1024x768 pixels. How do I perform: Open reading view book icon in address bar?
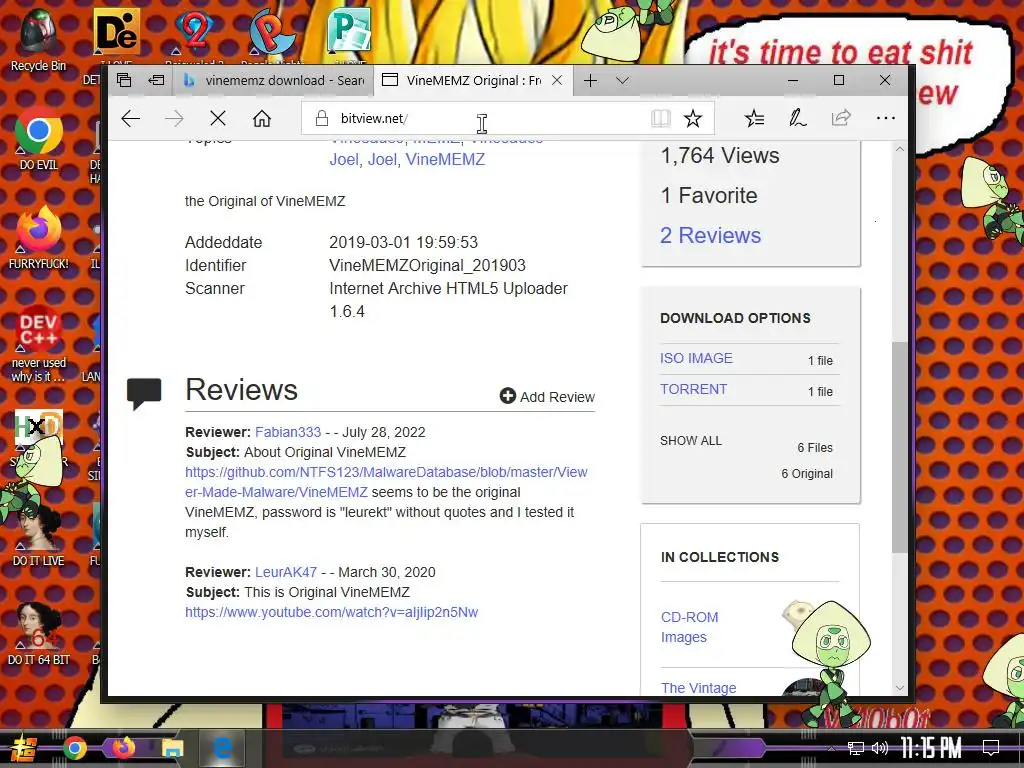661,118
